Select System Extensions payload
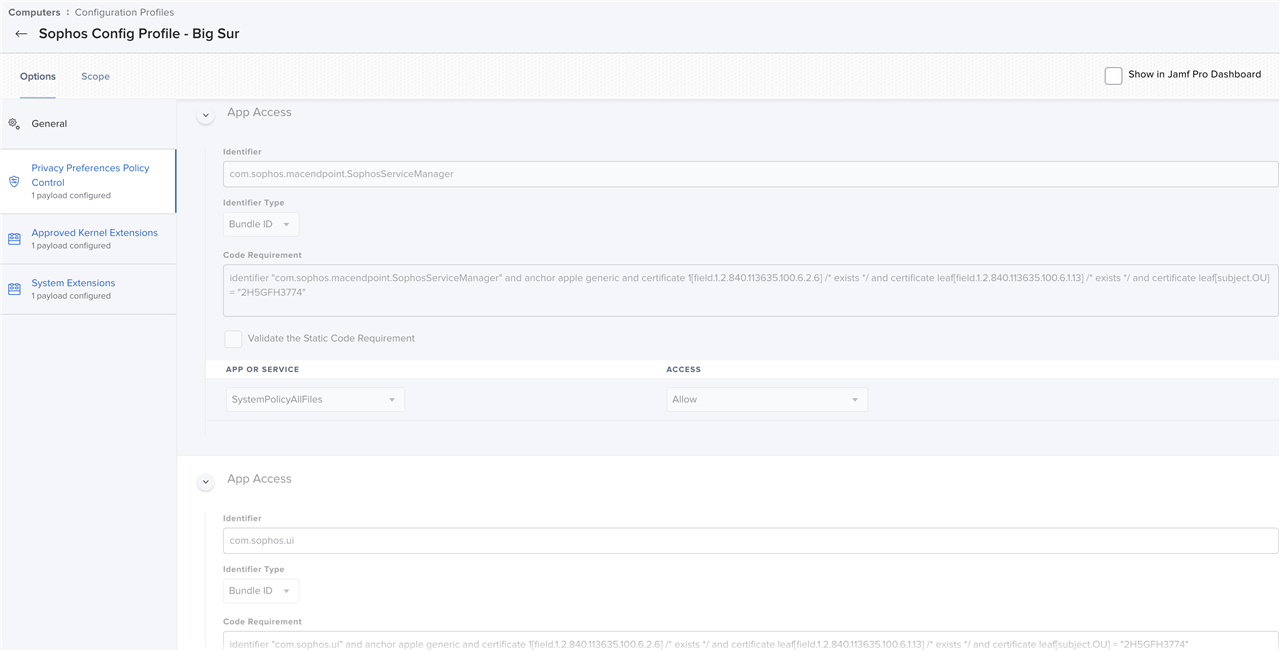This screenshot has height=651, width=1280. (88, 289)
